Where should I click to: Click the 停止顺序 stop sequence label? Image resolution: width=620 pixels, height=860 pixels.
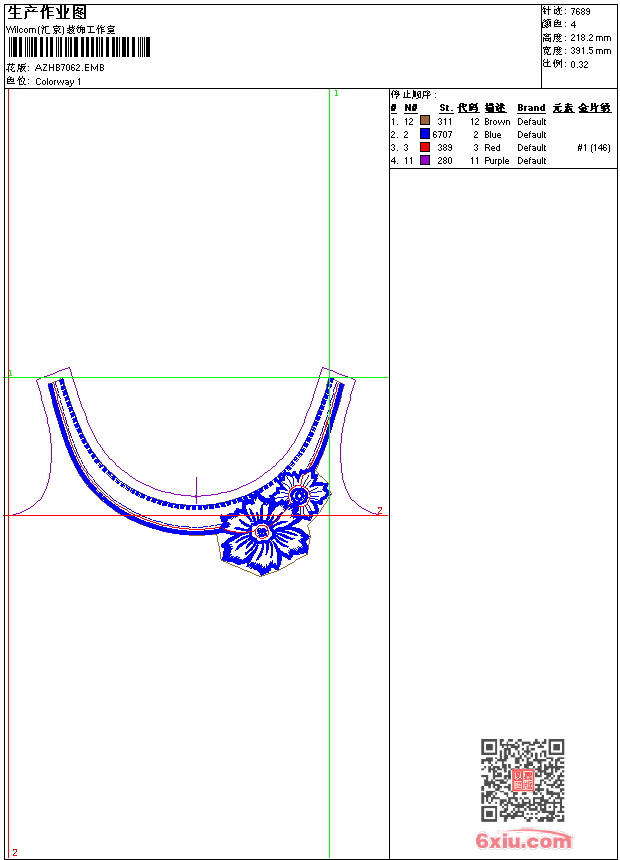coord(414,95)
